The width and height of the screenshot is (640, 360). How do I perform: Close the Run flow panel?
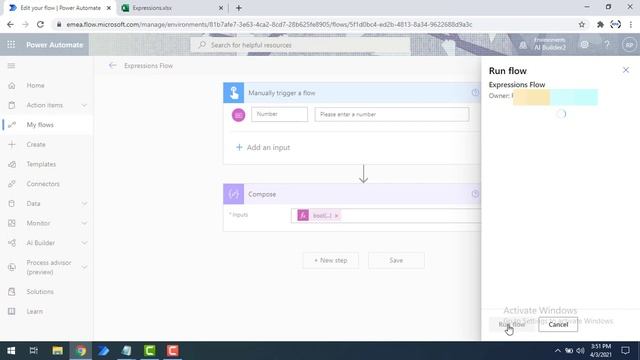(626, 70)
